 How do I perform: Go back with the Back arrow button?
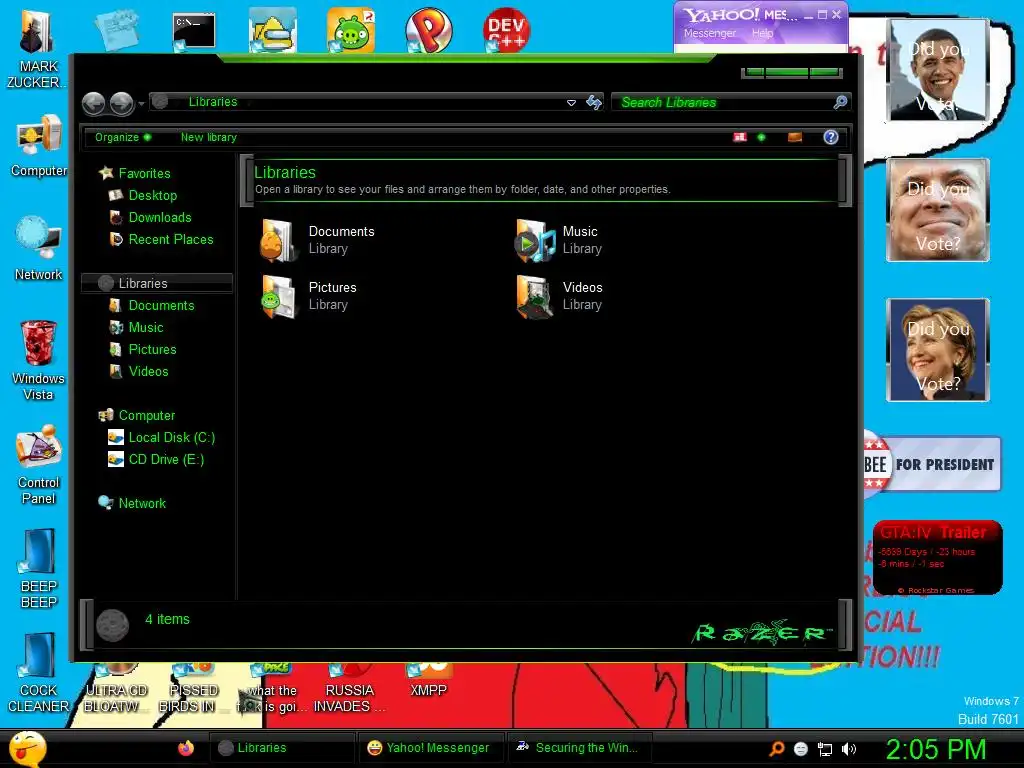93,103
